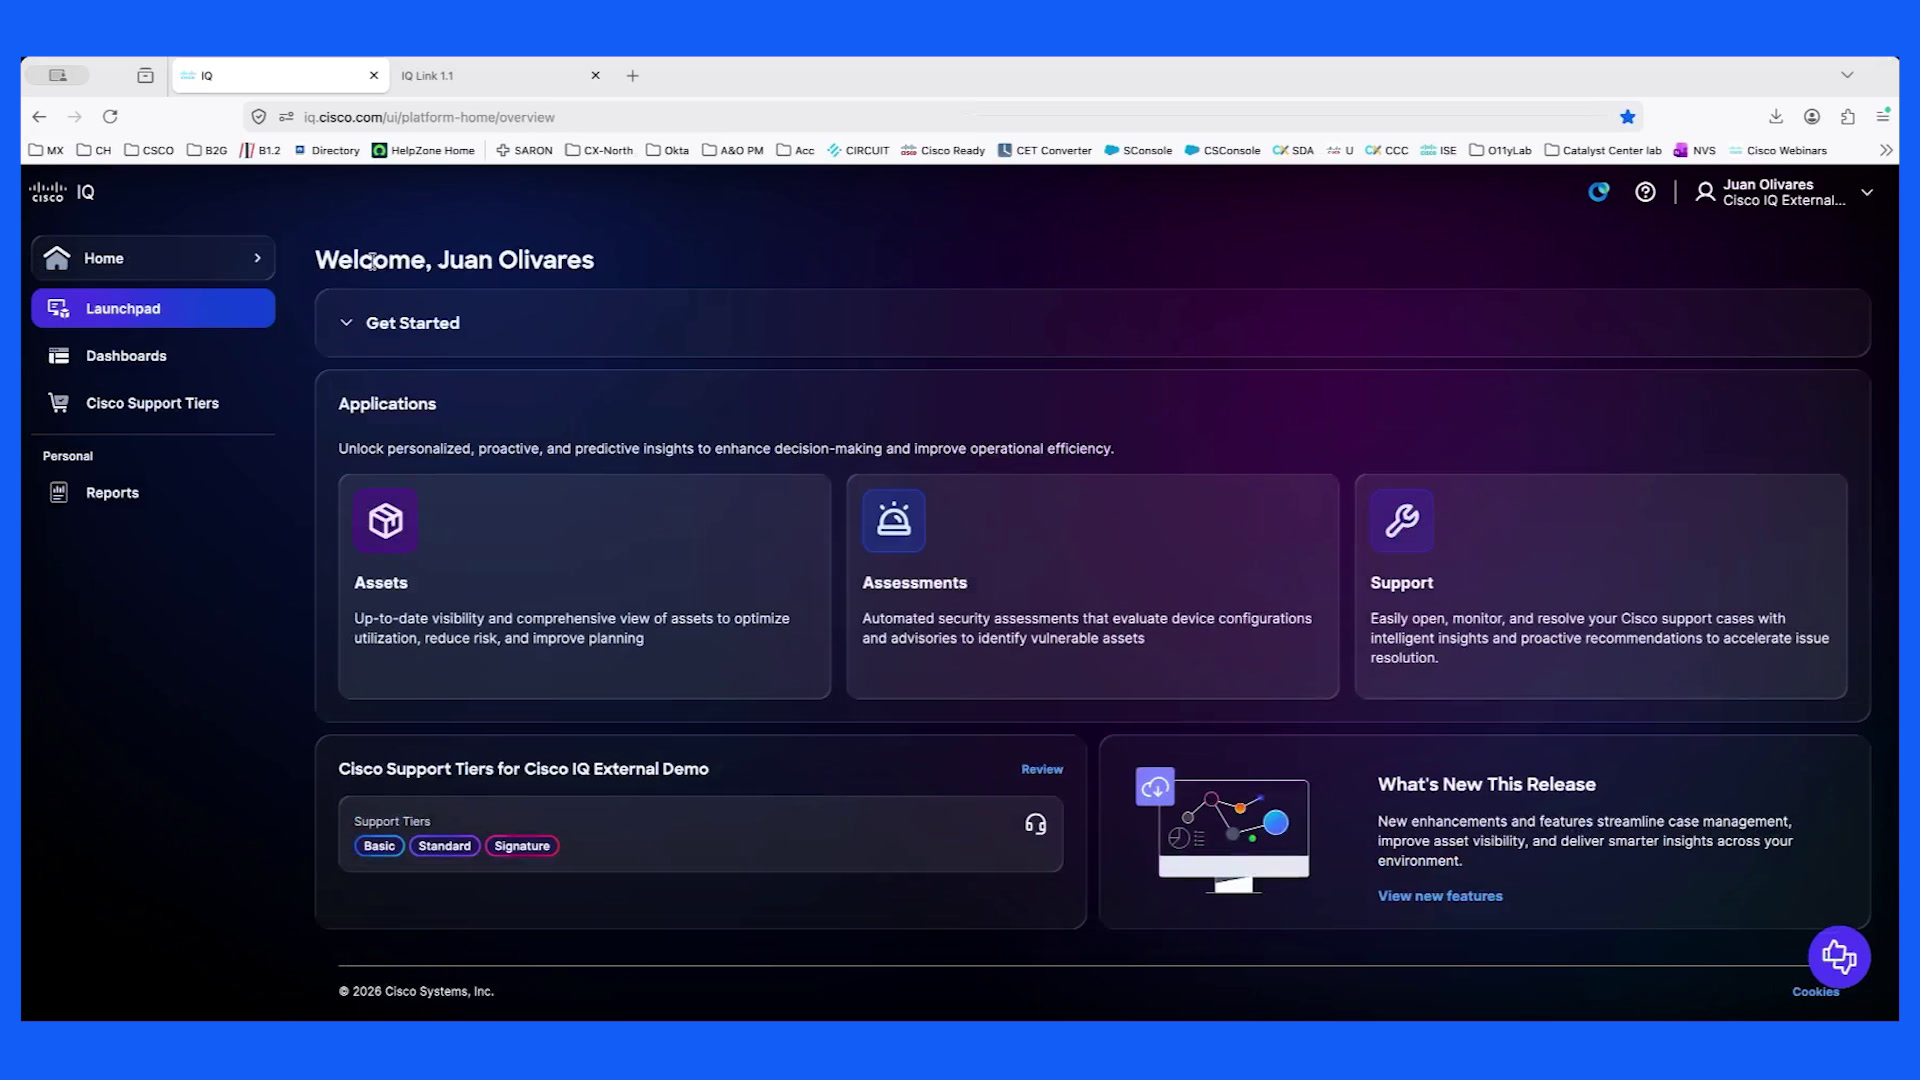Click the Cisco IQ logo
Viewport: 1920px width, 1080px height.
coord(62,192)
